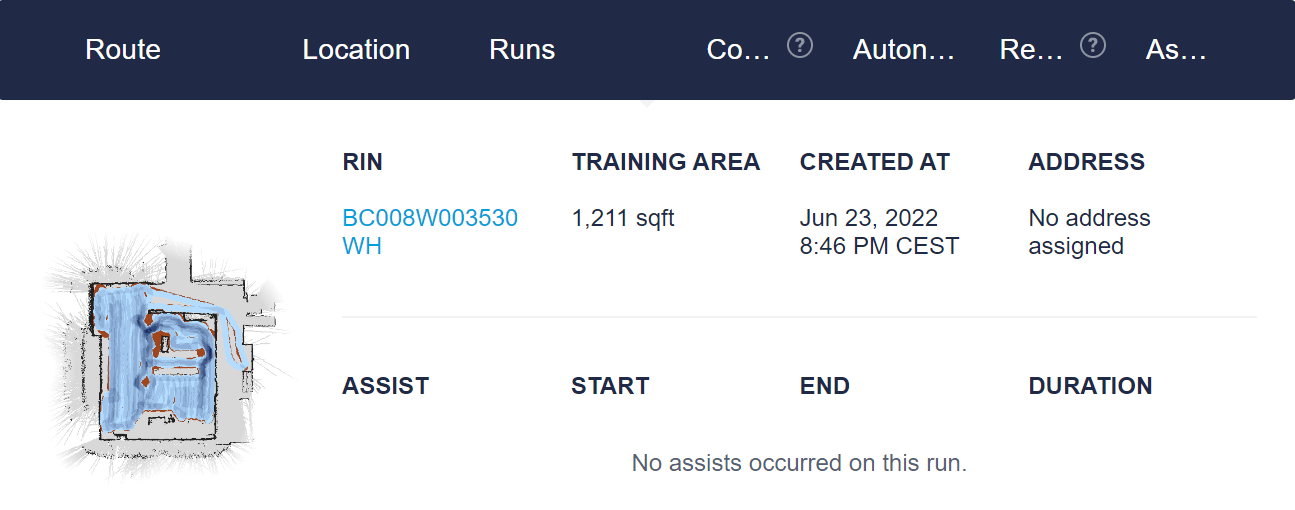Click the help icon beside the Co… column

[x=799, y=46]
